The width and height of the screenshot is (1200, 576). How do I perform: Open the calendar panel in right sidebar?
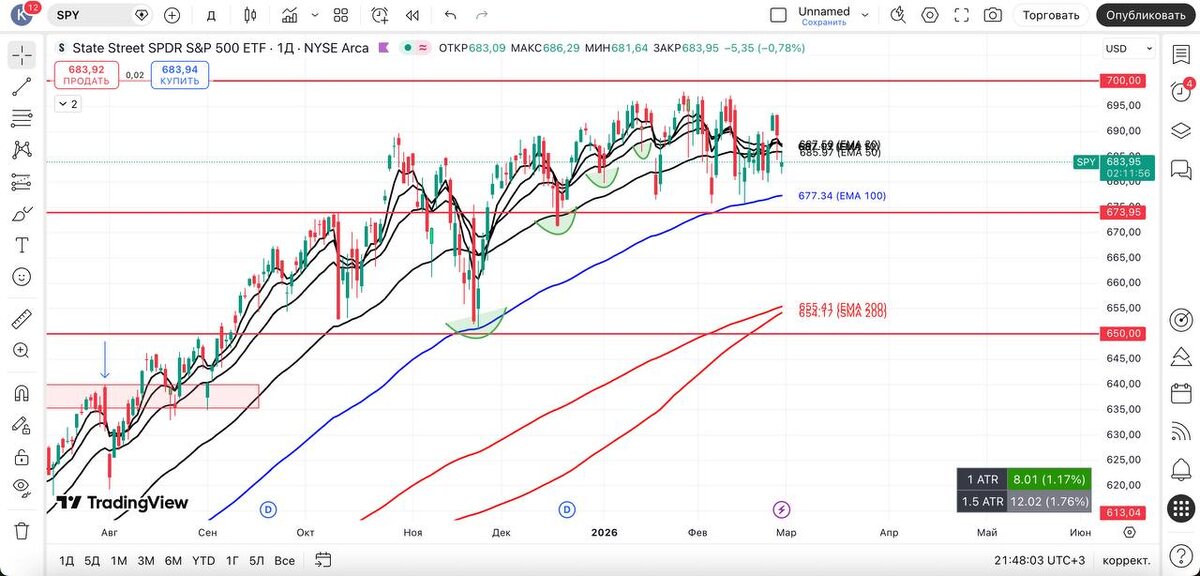(1179, 394)
